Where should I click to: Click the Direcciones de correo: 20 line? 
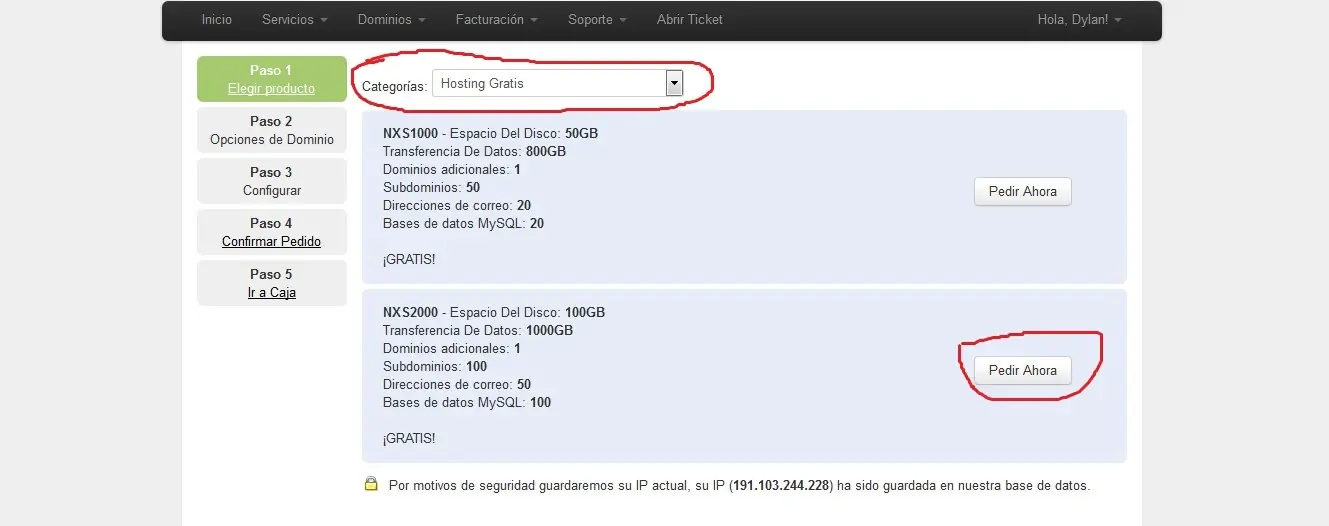(x=457, y=205)
